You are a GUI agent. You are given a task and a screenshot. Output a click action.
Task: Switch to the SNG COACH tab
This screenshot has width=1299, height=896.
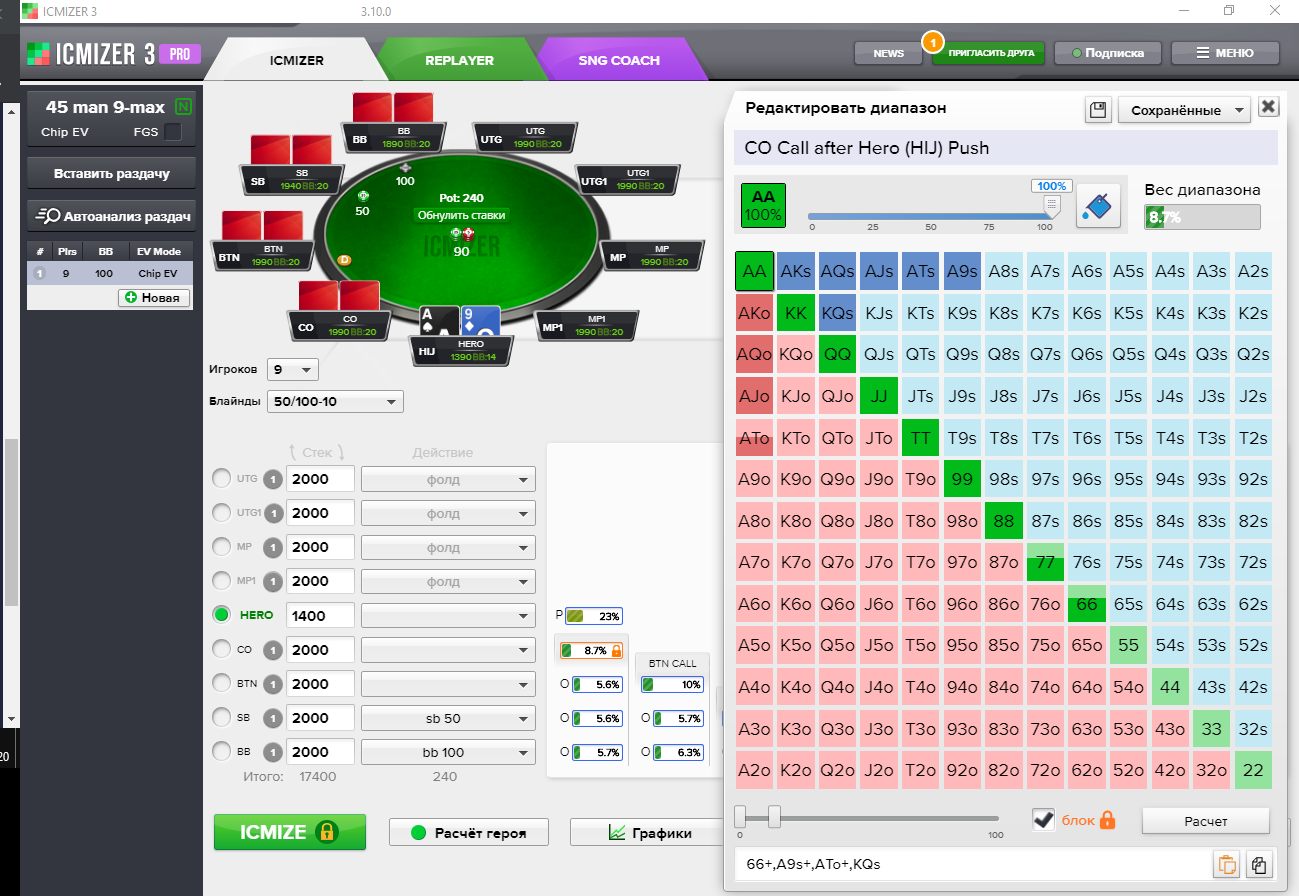(x=619, y=60)
